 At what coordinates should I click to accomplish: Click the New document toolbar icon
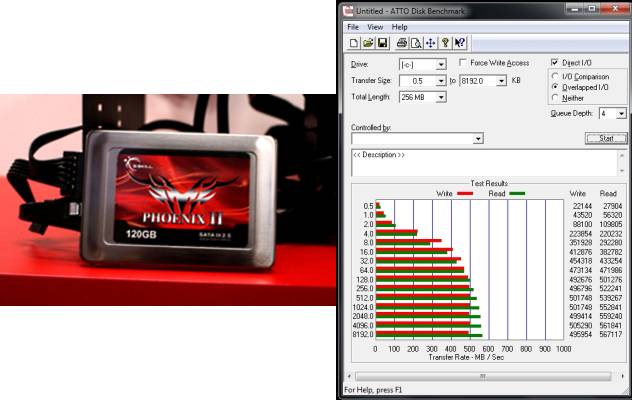click(x=353, y=43)
